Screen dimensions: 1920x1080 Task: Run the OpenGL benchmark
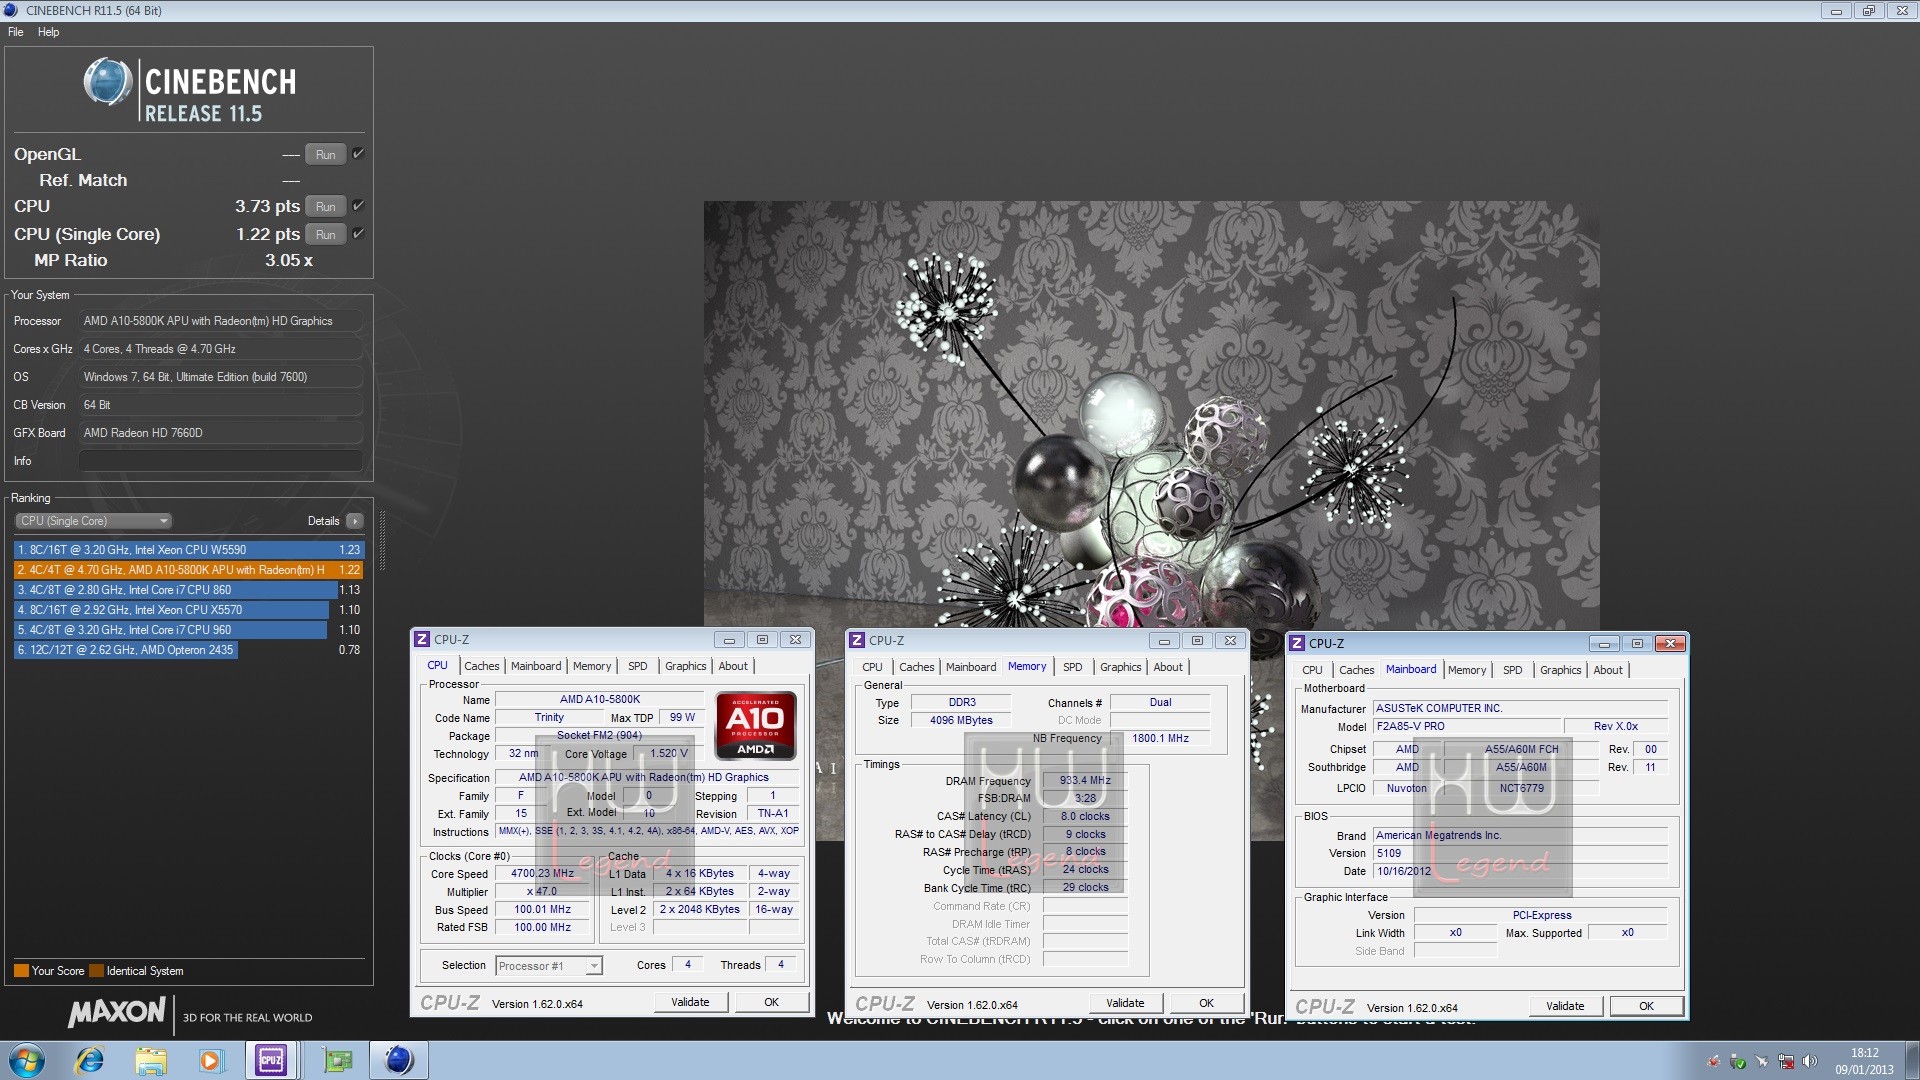[326, 154]
